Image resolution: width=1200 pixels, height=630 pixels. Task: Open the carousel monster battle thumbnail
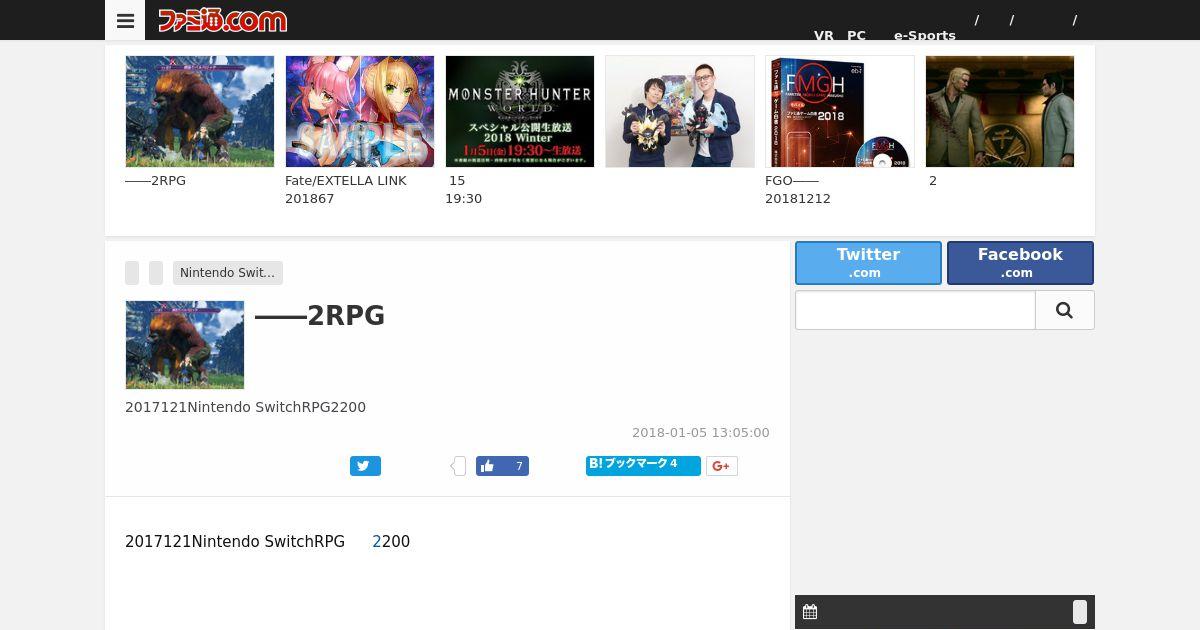[200, 111]
